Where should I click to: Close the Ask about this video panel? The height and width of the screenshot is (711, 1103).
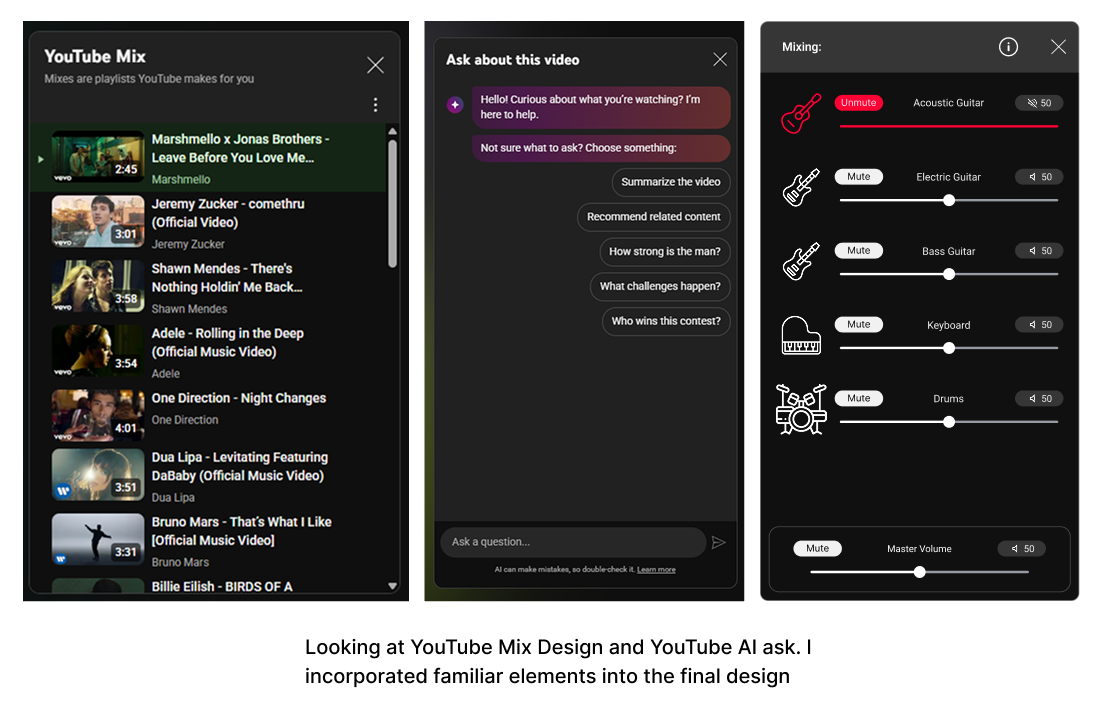[720, 60]
